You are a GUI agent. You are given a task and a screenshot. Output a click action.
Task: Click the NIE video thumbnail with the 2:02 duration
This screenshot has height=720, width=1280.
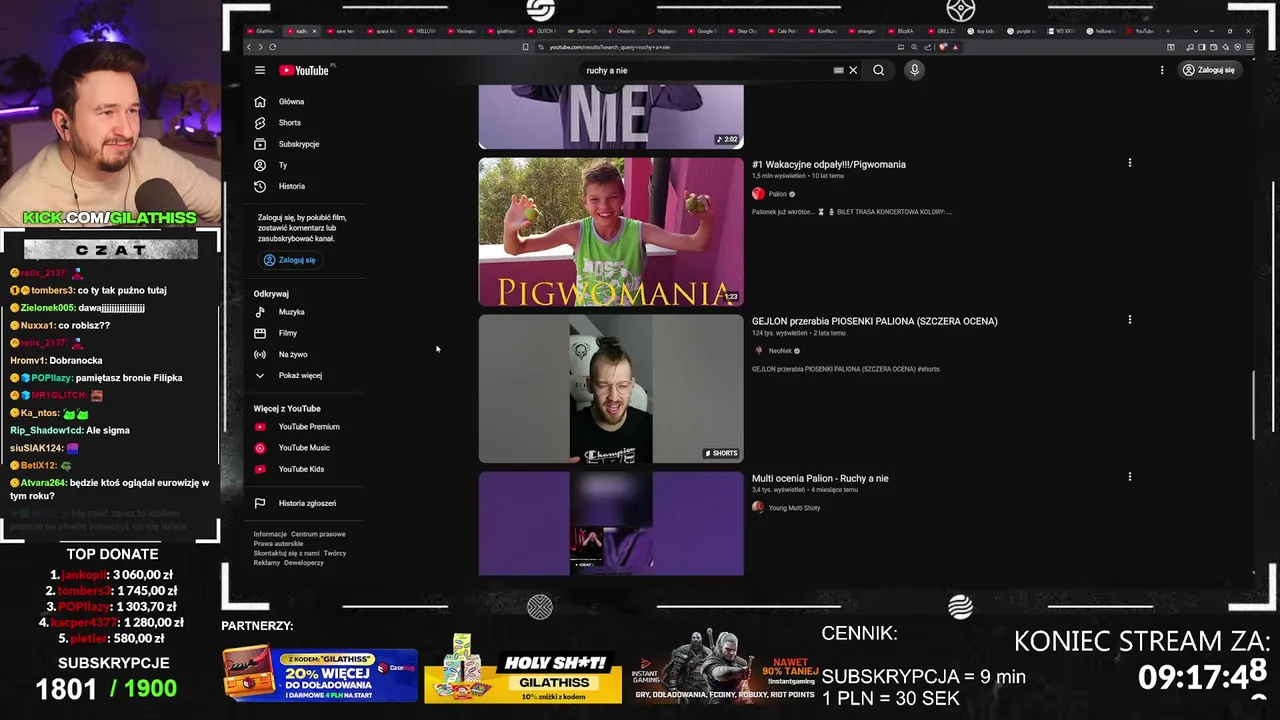611,117
